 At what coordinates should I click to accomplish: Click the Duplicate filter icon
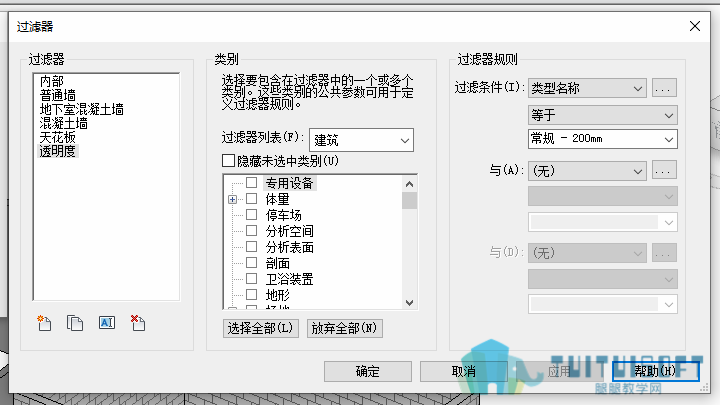(x=75, y=323)
